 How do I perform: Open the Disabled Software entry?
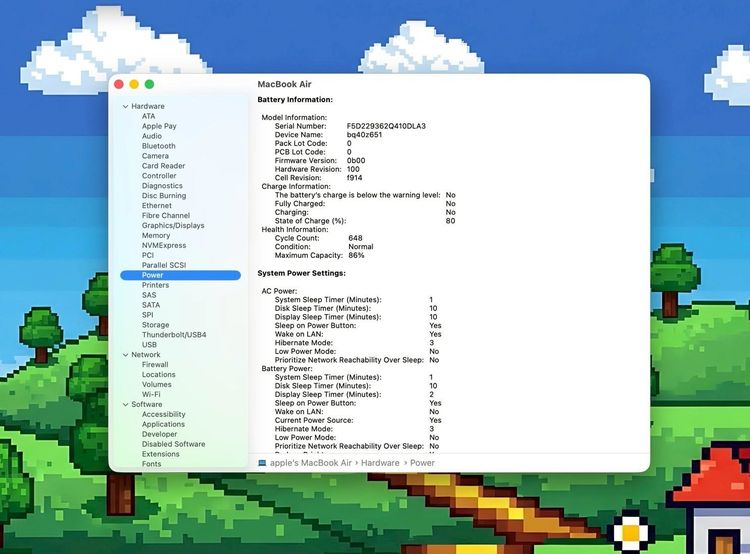pyautogui.click(x=173, y=444)
